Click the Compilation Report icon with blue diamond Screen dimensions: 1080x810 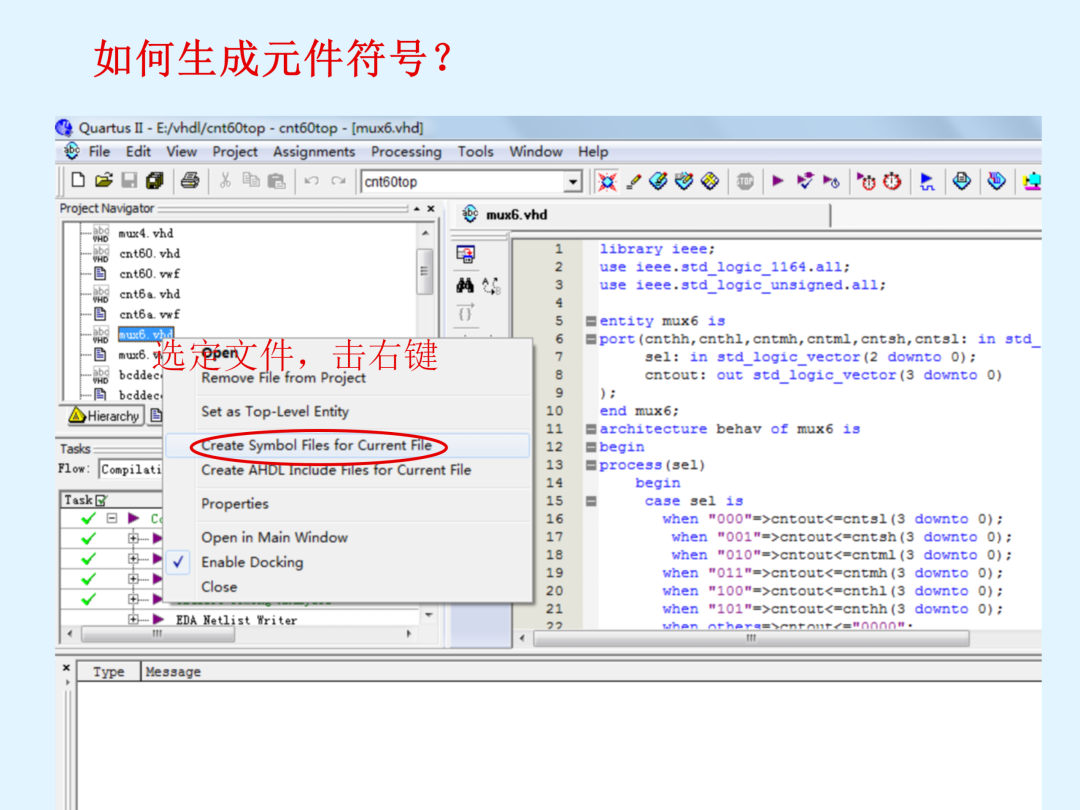pyautogui.click(x=962, y=181)
